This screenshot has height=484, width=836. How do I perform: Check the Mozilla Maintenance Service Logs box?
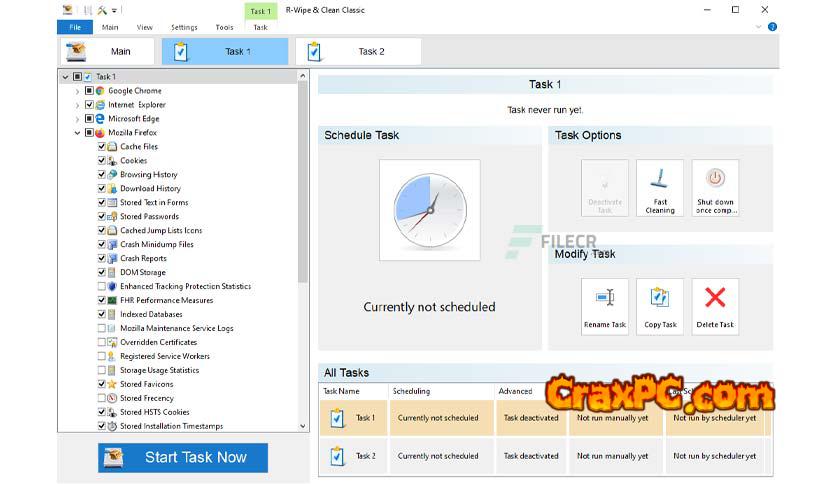(101, 328)
